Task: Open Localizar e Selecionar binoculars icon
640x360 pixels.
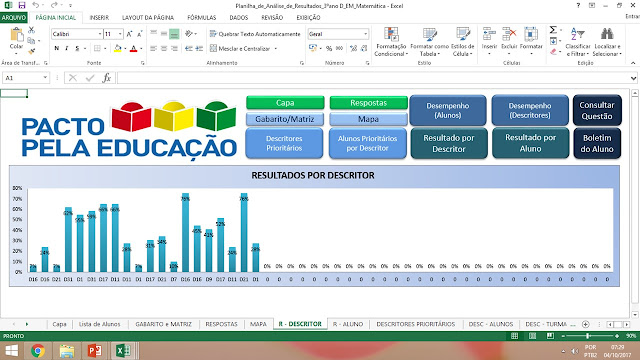Action: (607, 34)
